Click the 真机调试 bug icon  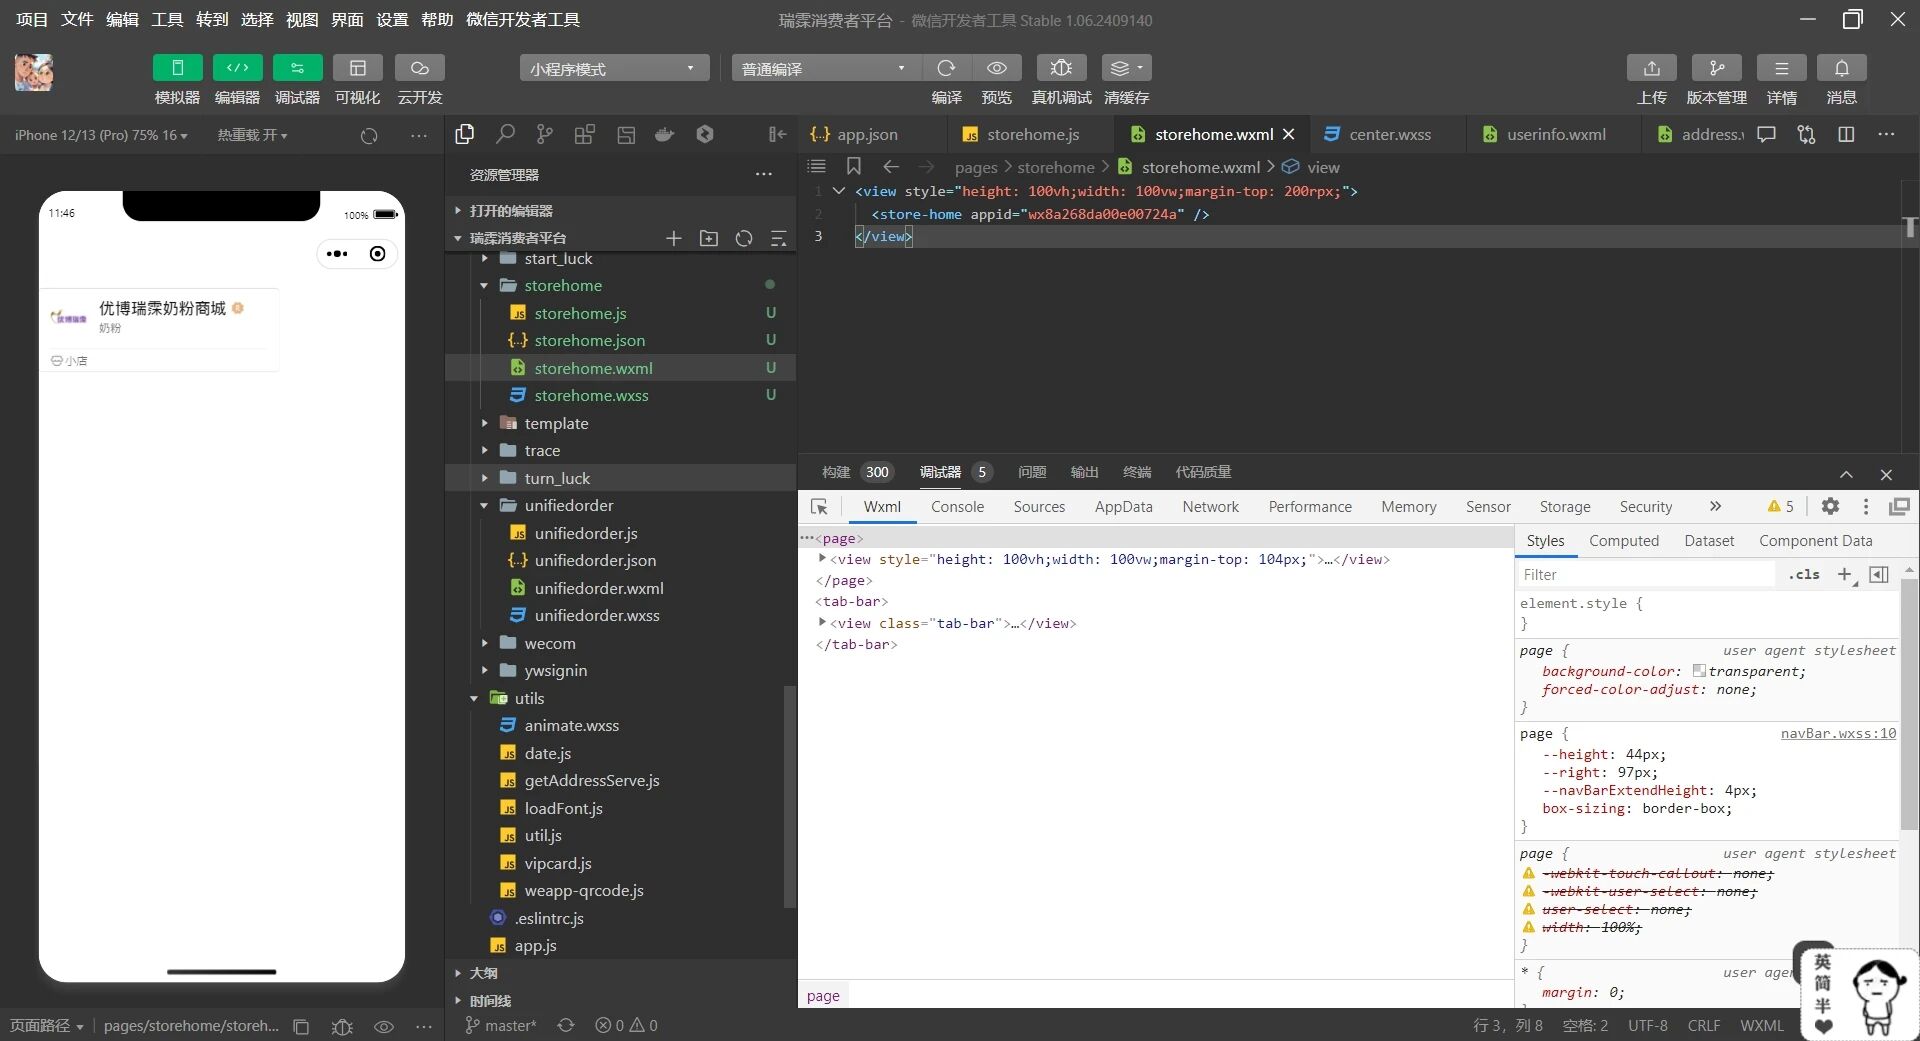pos(1061,68)
